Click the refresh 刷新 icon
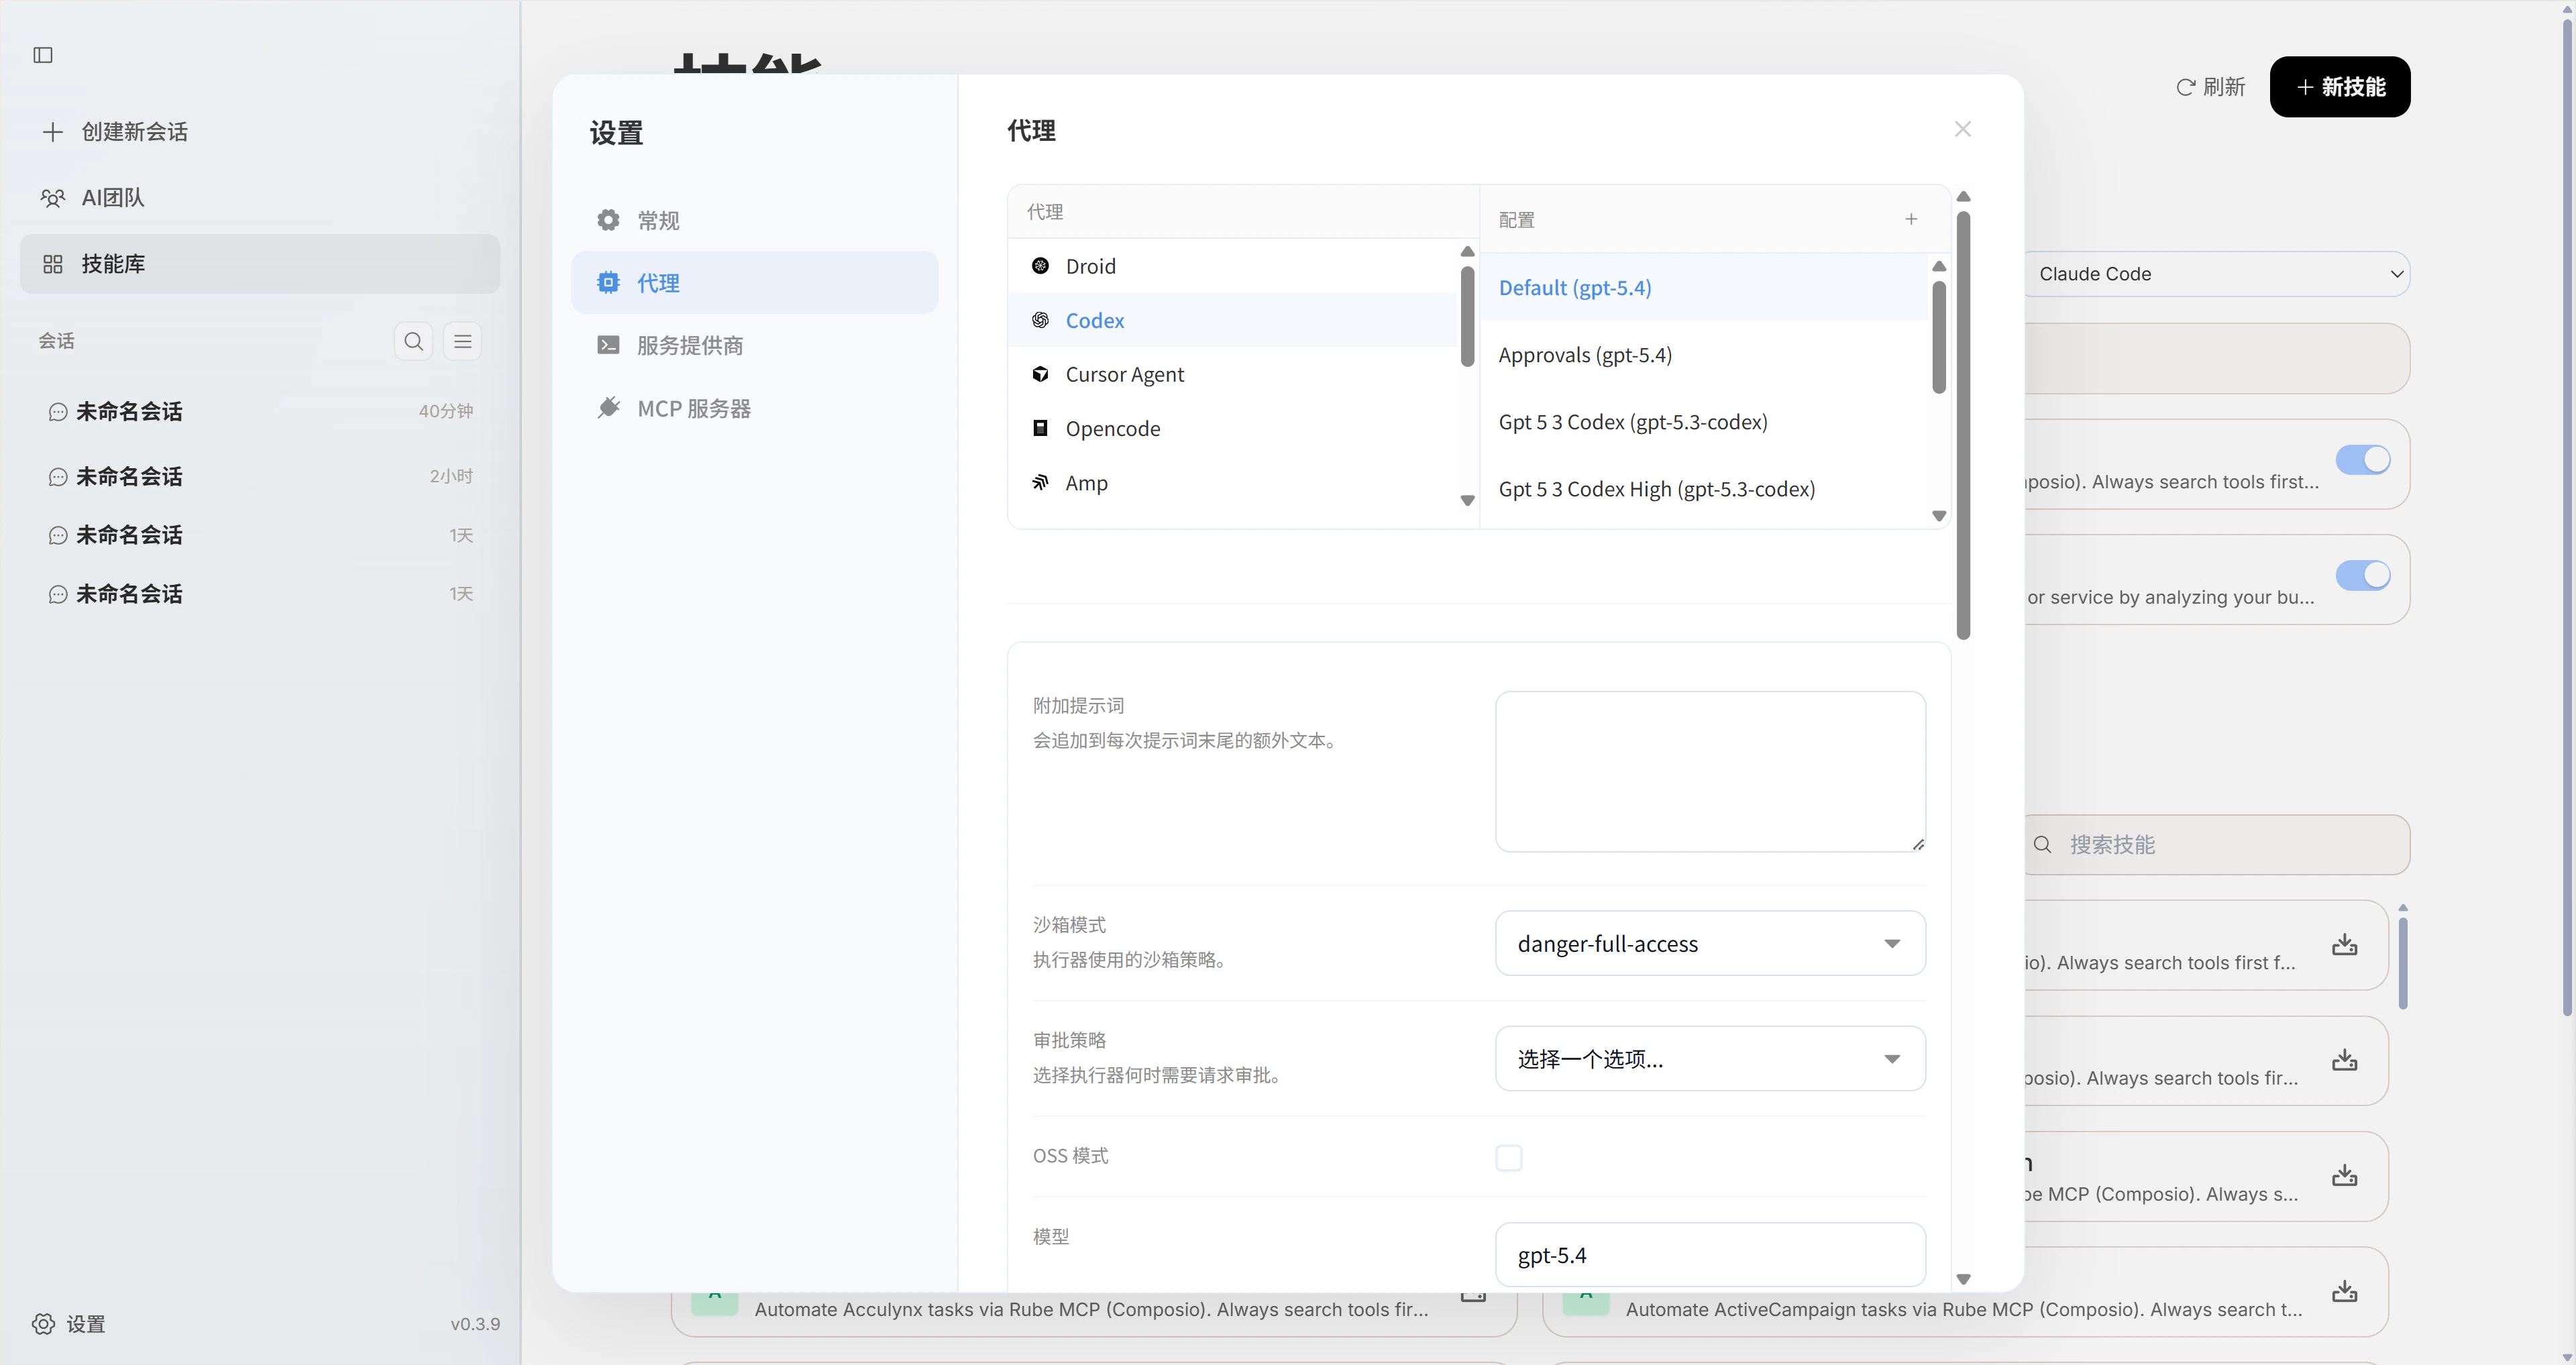2576x1365 pixels. click(x=2186, y=88)
